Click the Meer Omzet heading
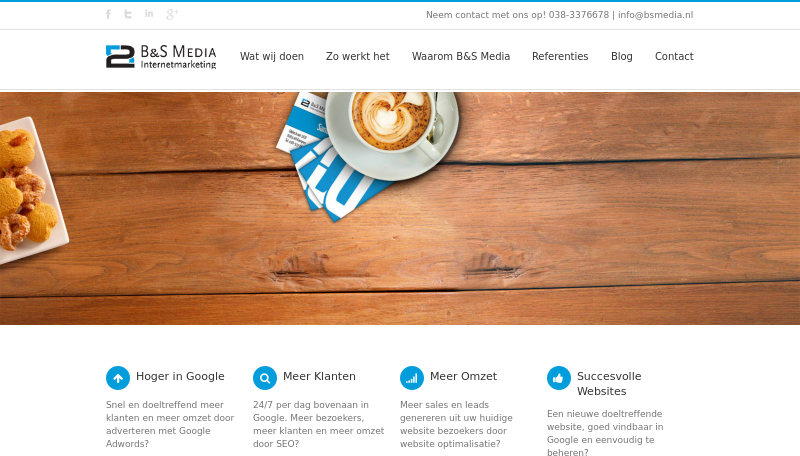The image size is (800, 456). coord(463,376)
